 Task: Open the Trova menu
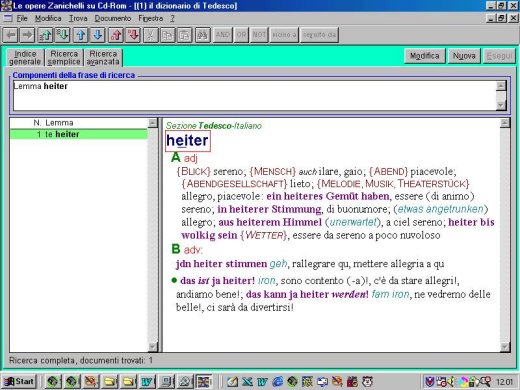[78, 18]
